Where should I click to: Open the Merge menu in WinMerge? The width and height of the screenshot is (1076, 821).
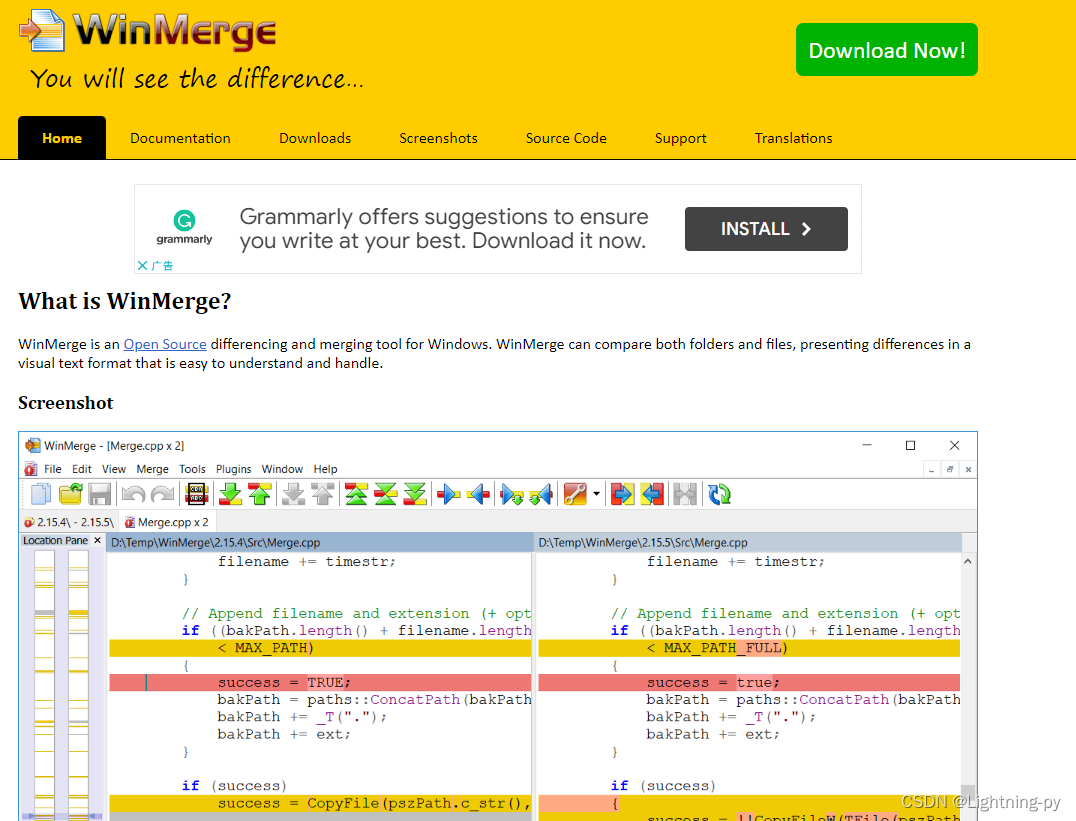pos(152,469)
